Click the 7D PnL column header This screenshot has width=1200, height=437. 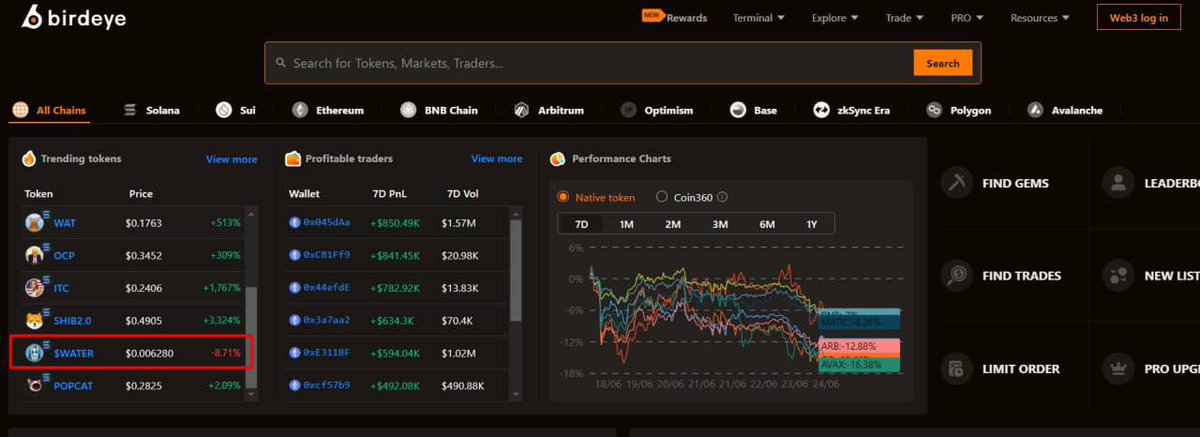coord(391,194)
